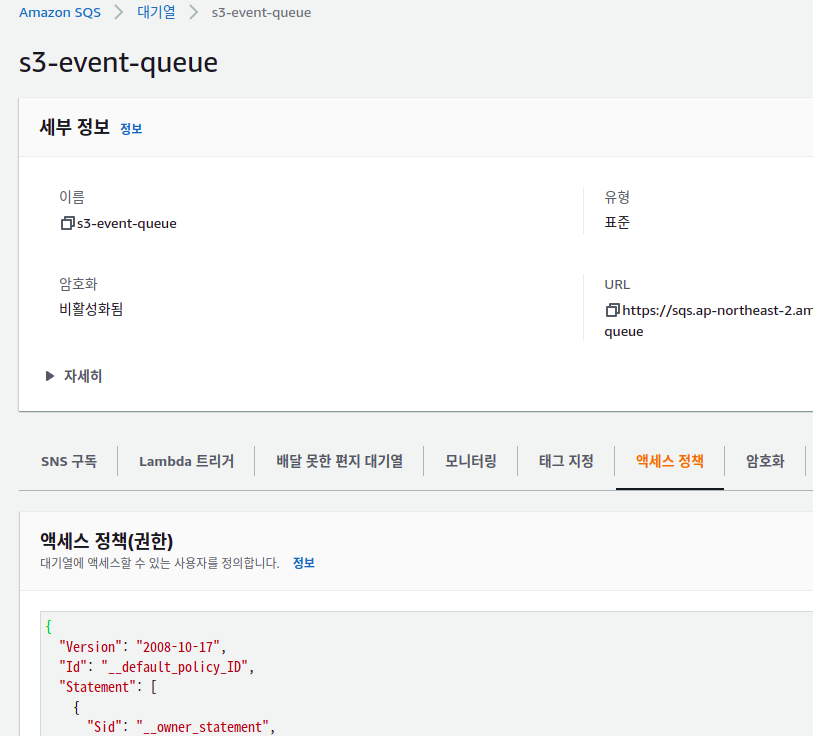Click the 이름 field label
Viewport: 813px width, 736px height.
coord(72,197)
